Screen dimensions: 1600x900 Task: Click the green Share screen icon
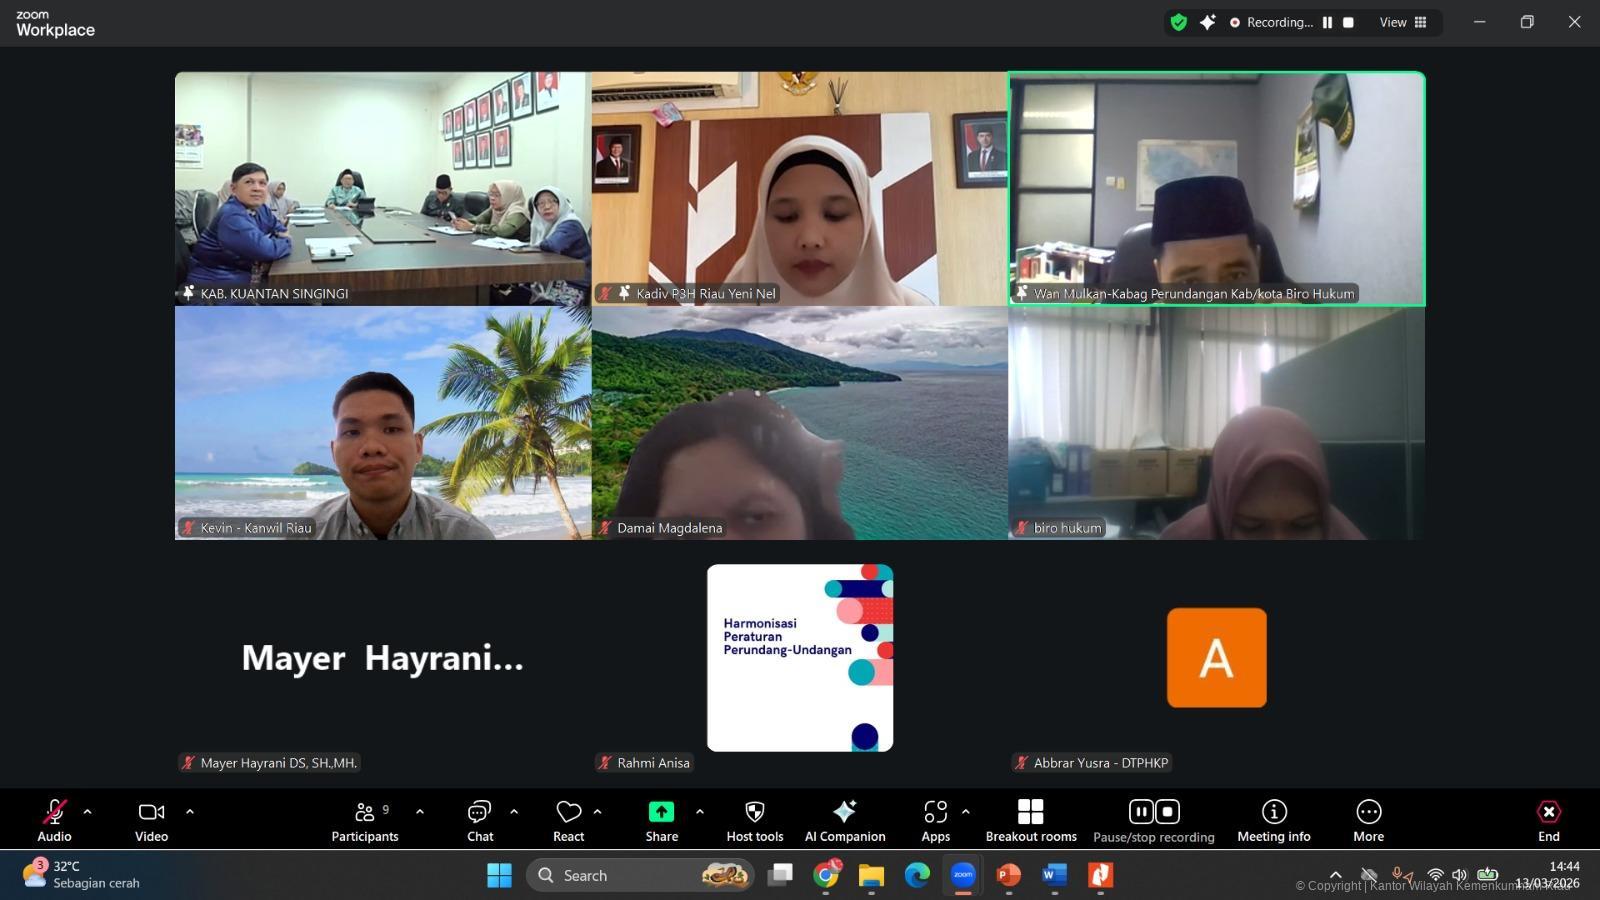[661, 812]
